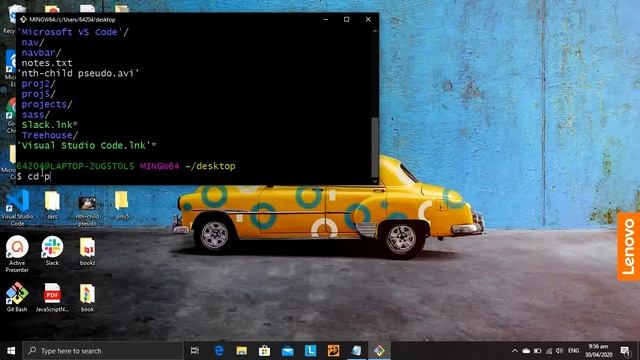Click the 'navbar/' directory listing line
Image resolution: width=640 pixels, height=360 pixels.
pos(41,53)
